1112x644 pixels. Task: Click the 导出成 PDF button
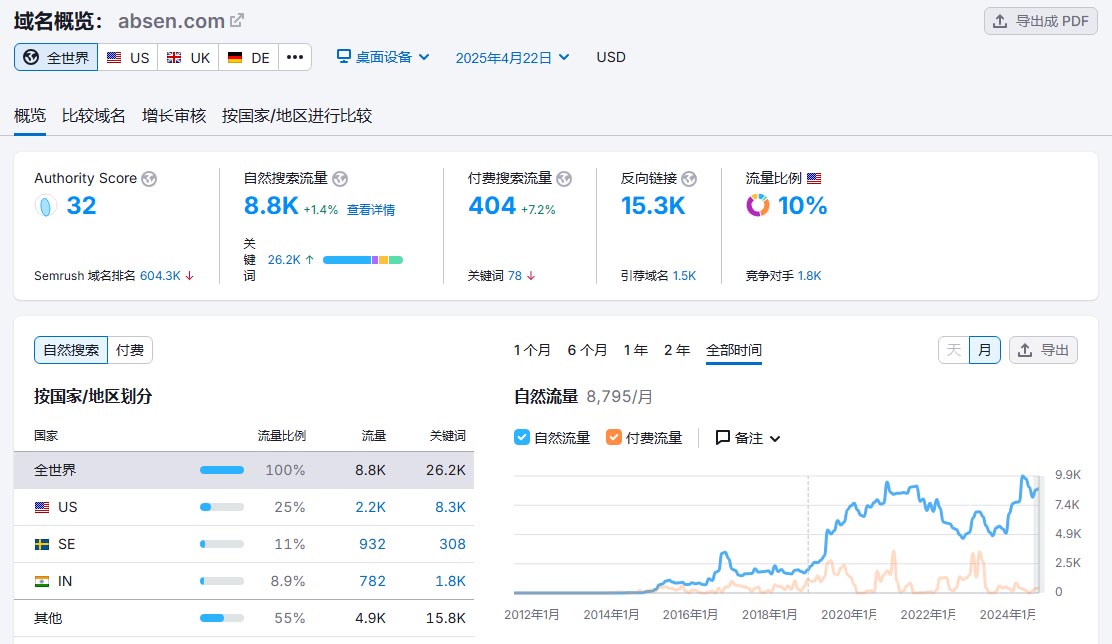pos(1040,21)
